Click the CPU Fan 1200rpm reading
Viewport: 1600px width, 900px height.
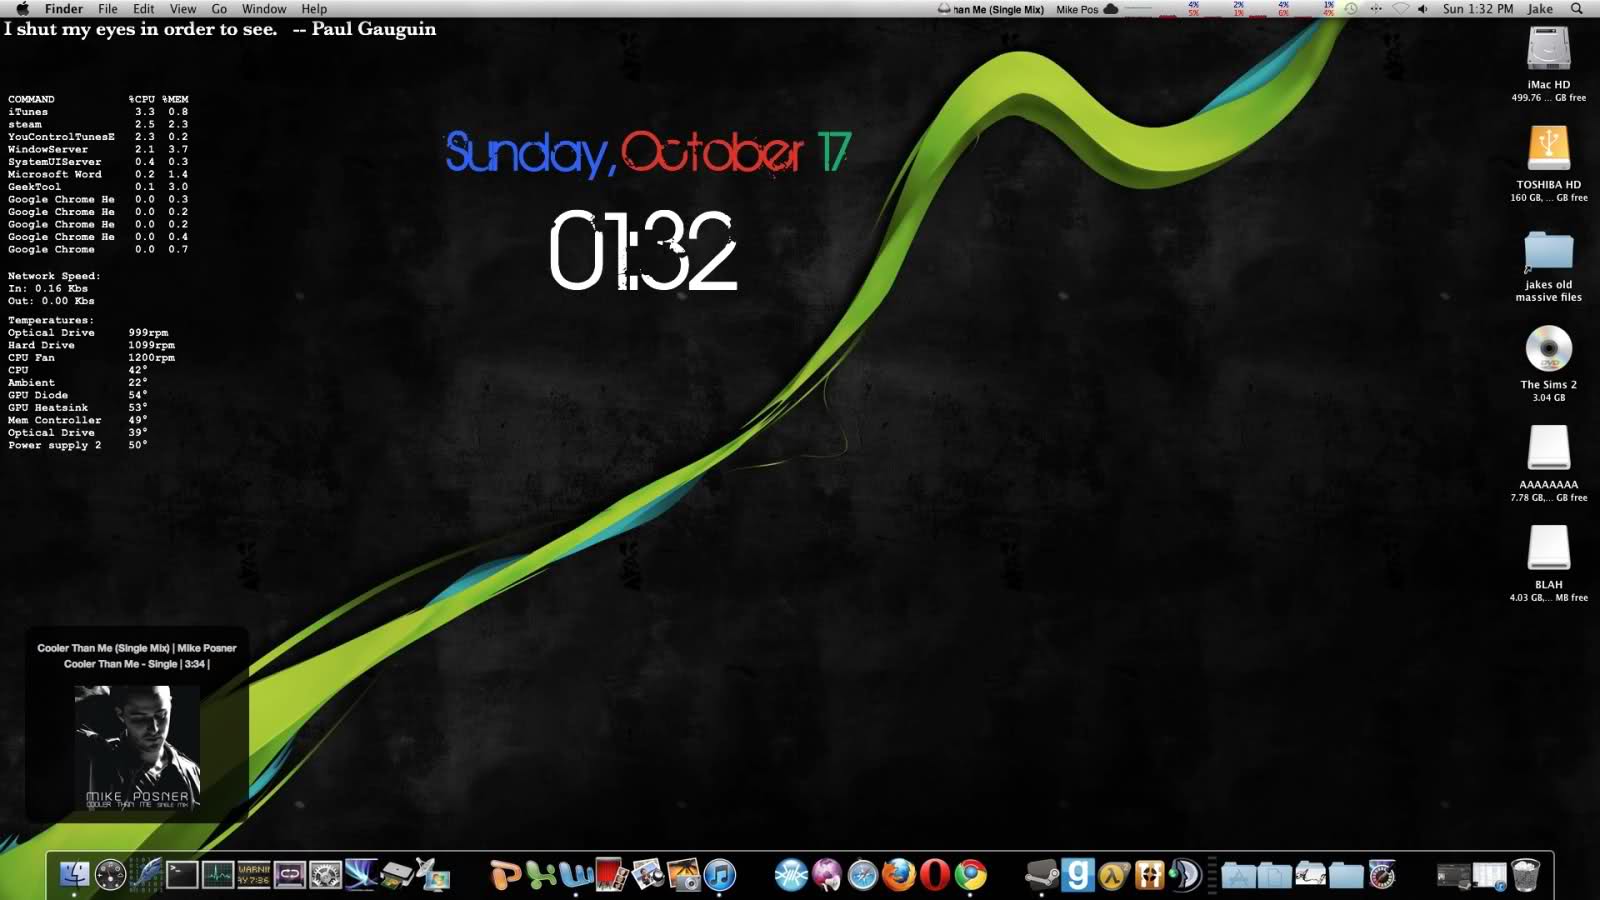92,357
